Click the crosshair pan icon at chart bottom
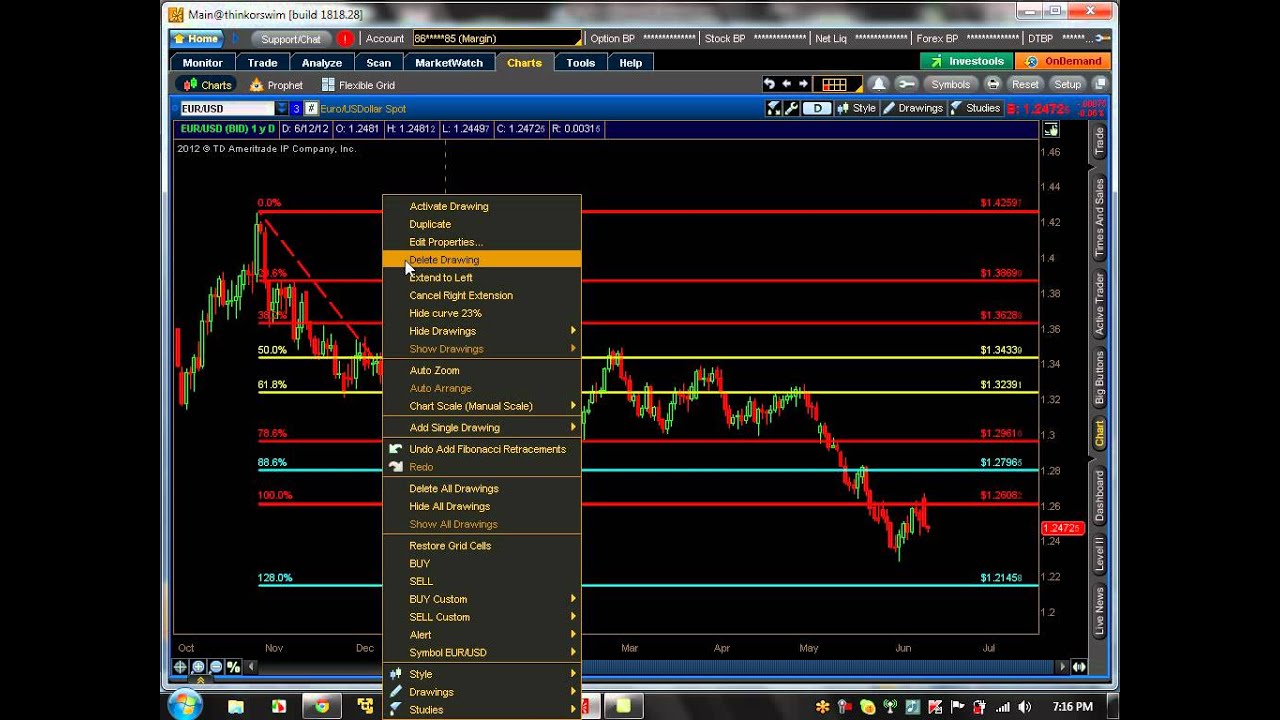Image resolution: width=1280 pixels, height=720 pixels. coord(181,667)
